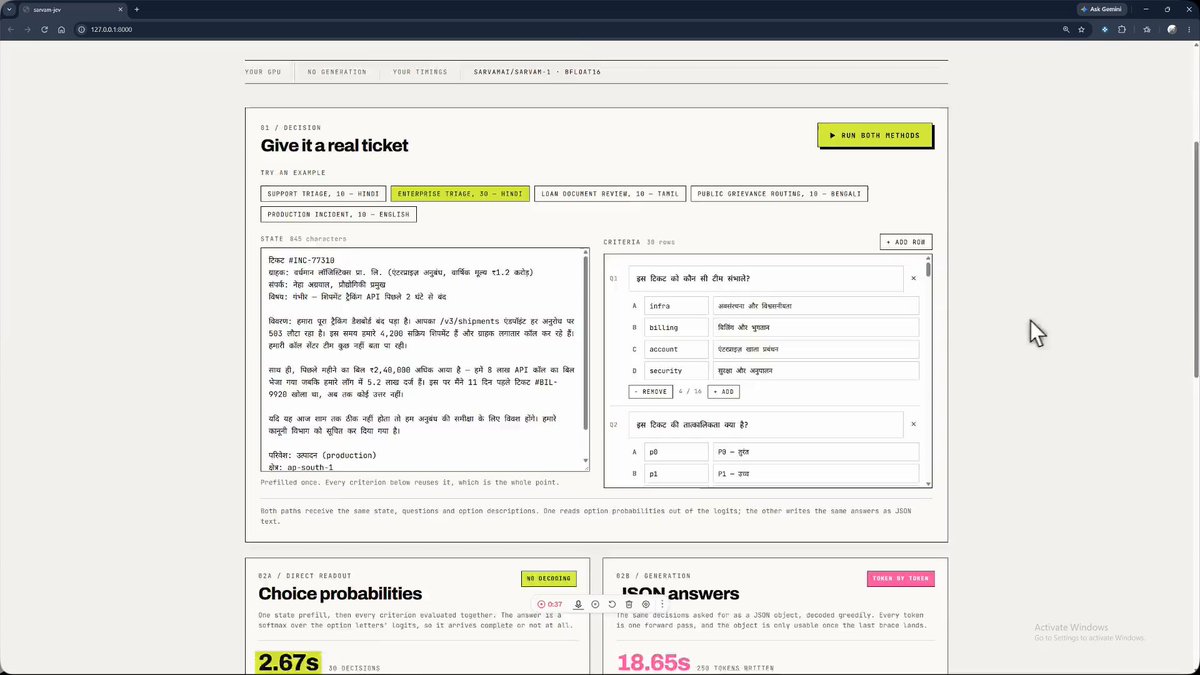Edit the Q2 question text field
The width and height of the screenshot is (1200, 675).
pos(766,425)
